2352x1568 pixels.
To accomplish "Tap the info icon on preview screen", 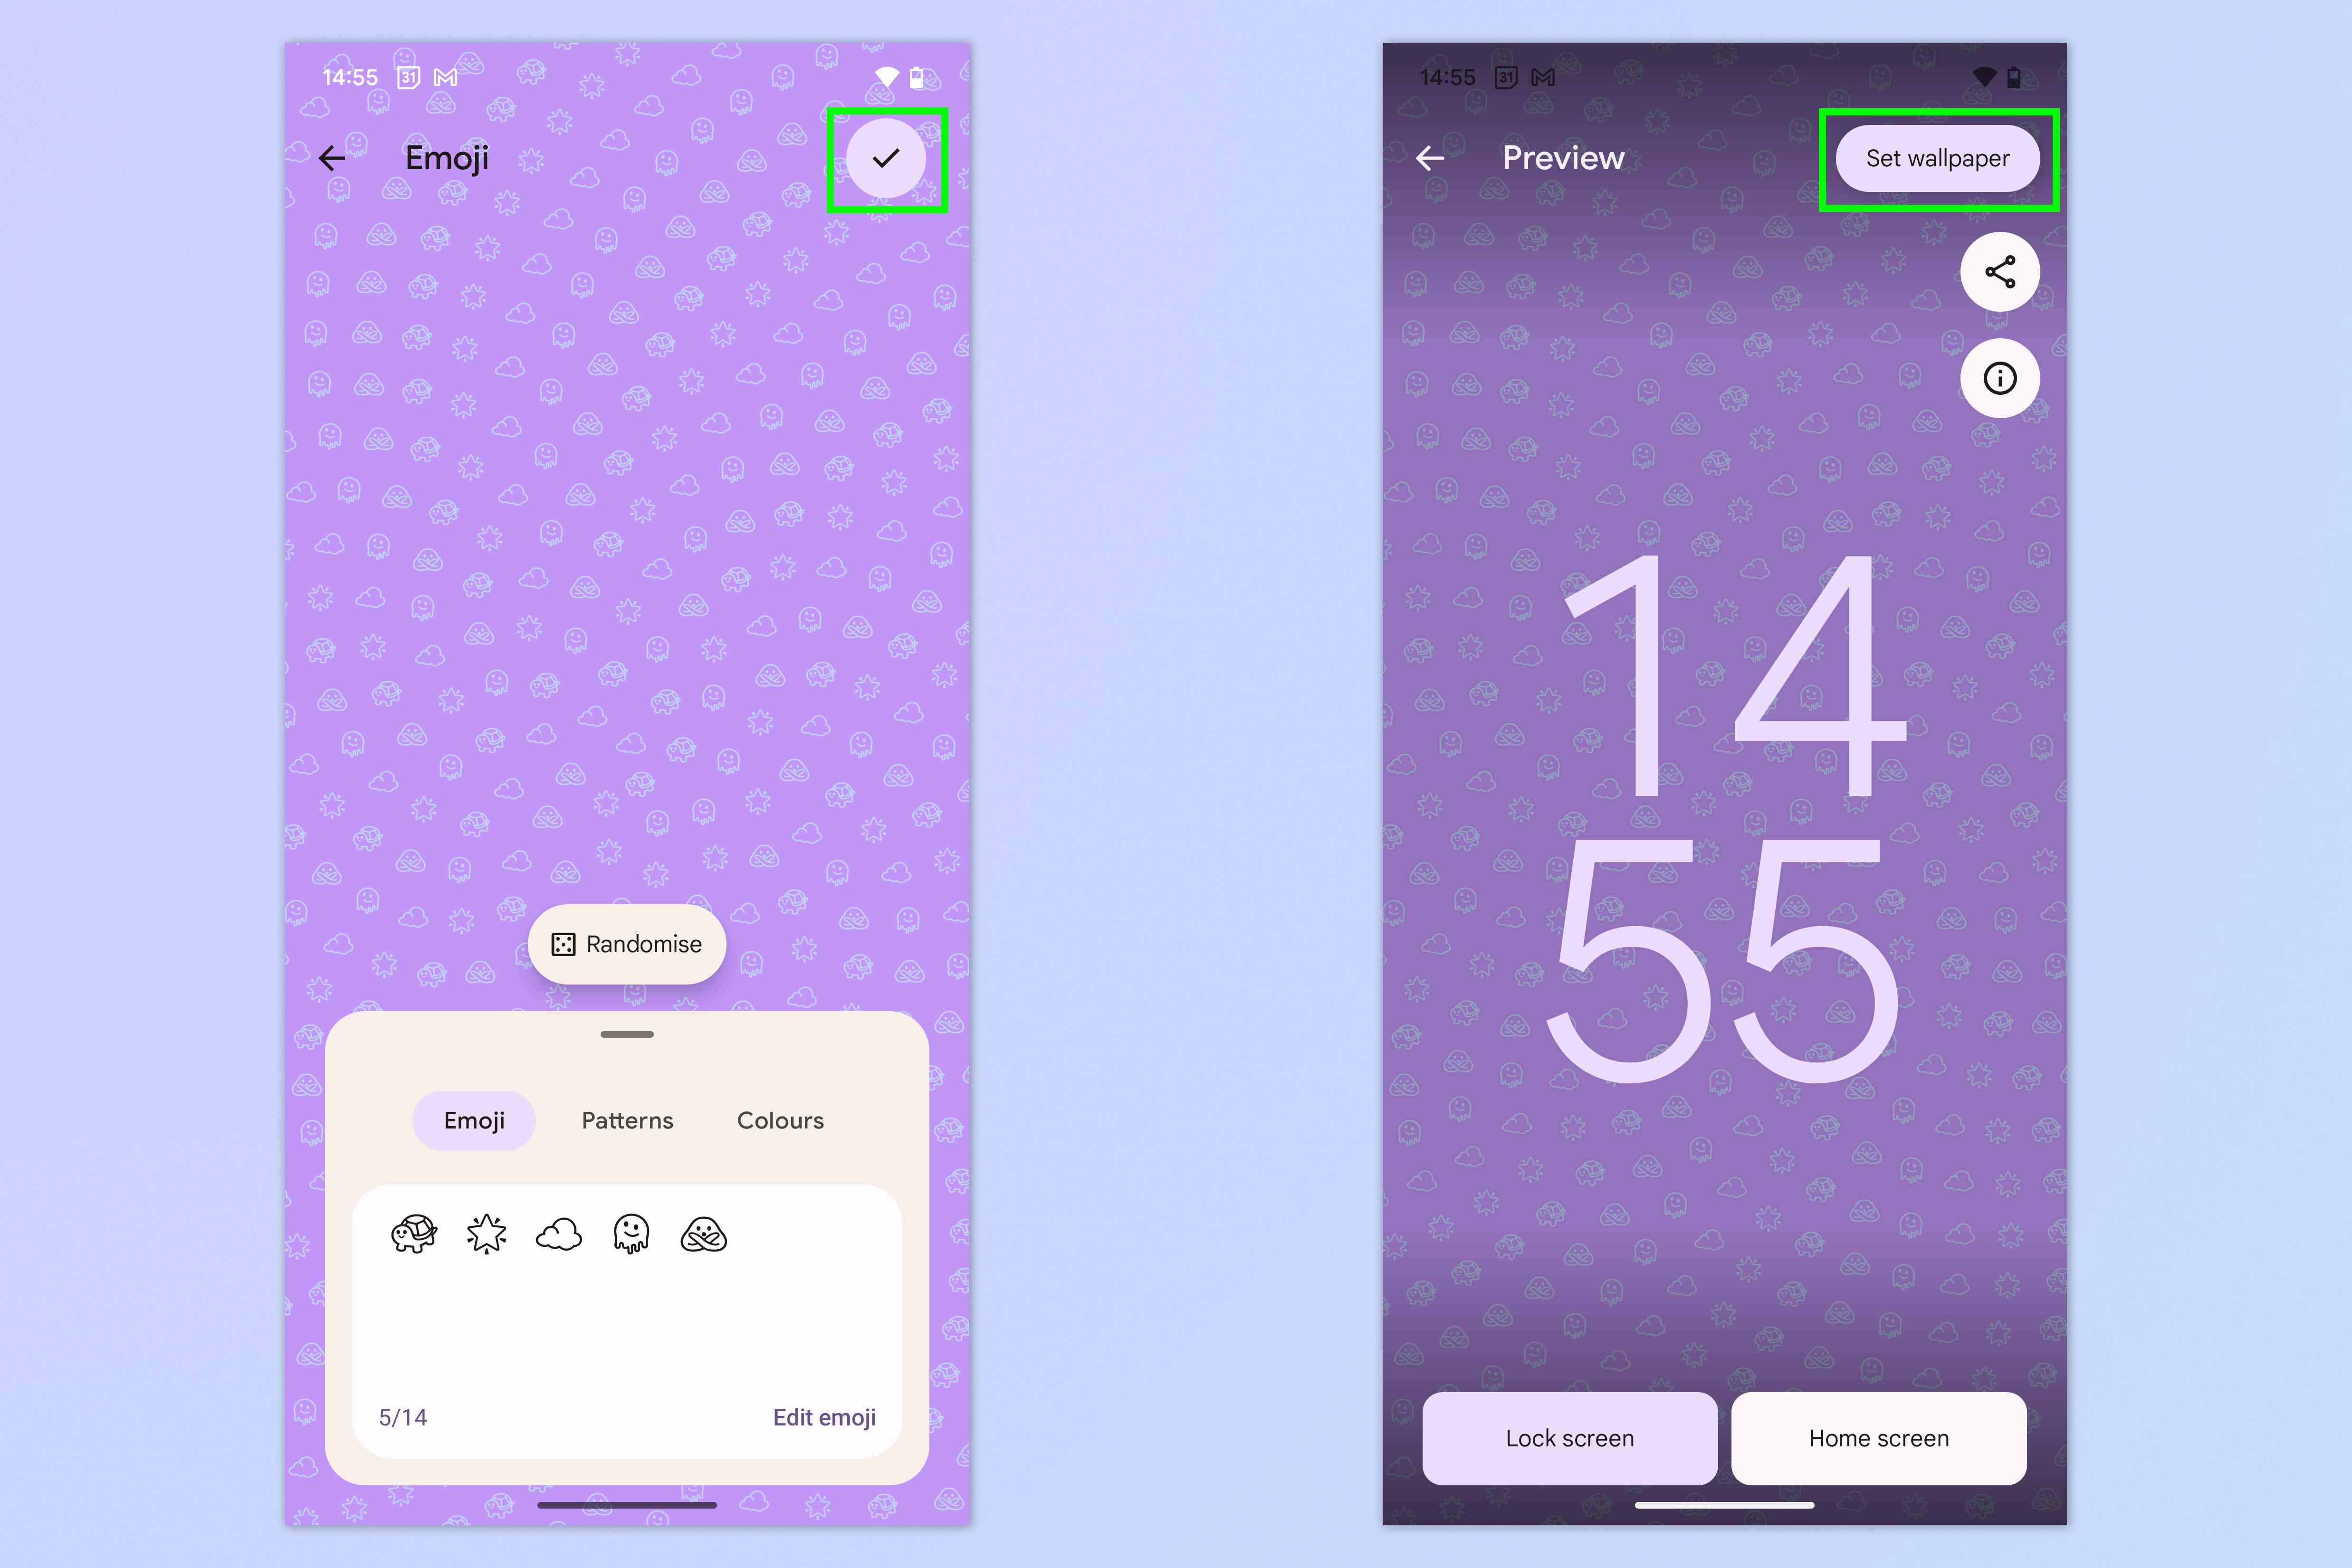I will (2000, 378).
